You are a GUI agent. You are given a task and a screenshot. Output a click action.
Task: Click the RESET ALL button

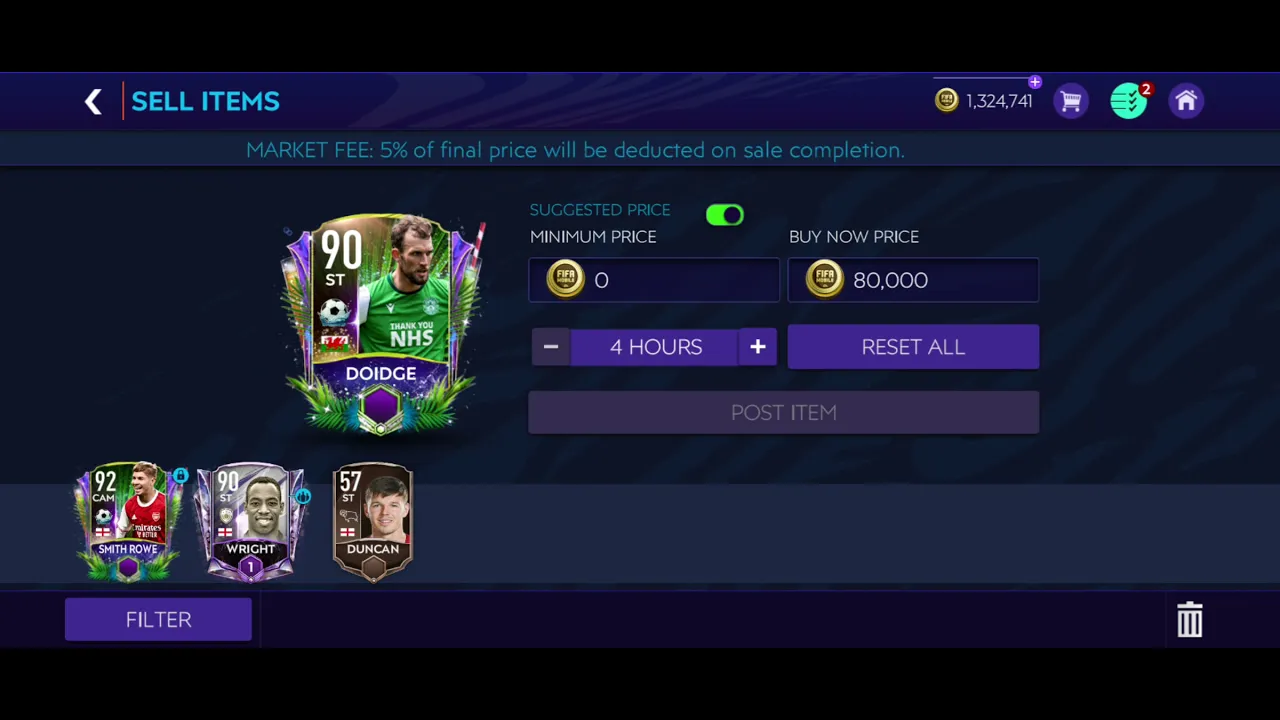913,347
